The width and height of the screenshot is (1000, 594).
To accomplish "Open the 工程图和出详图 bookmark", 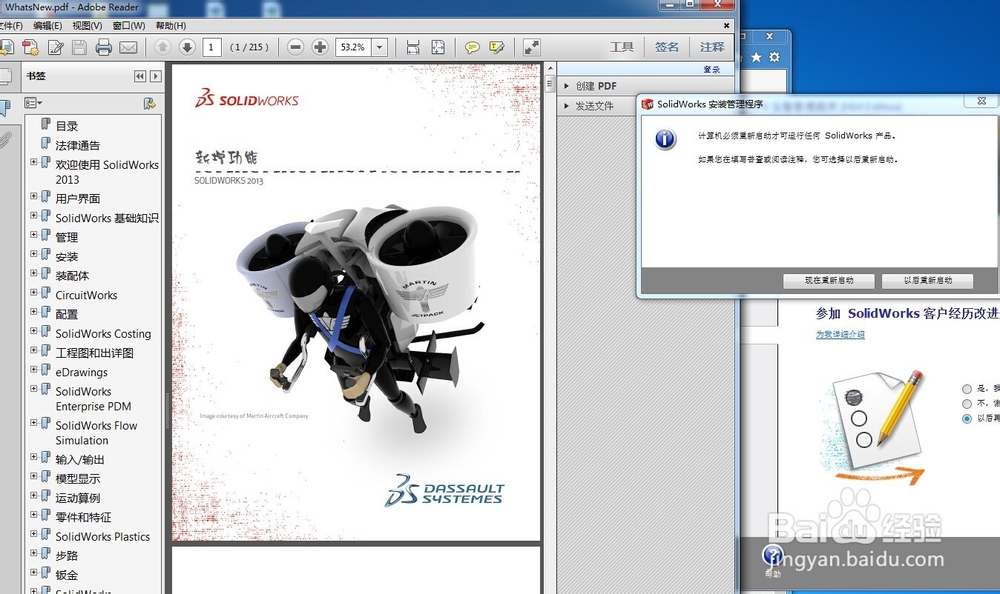I will coord(94,352).
